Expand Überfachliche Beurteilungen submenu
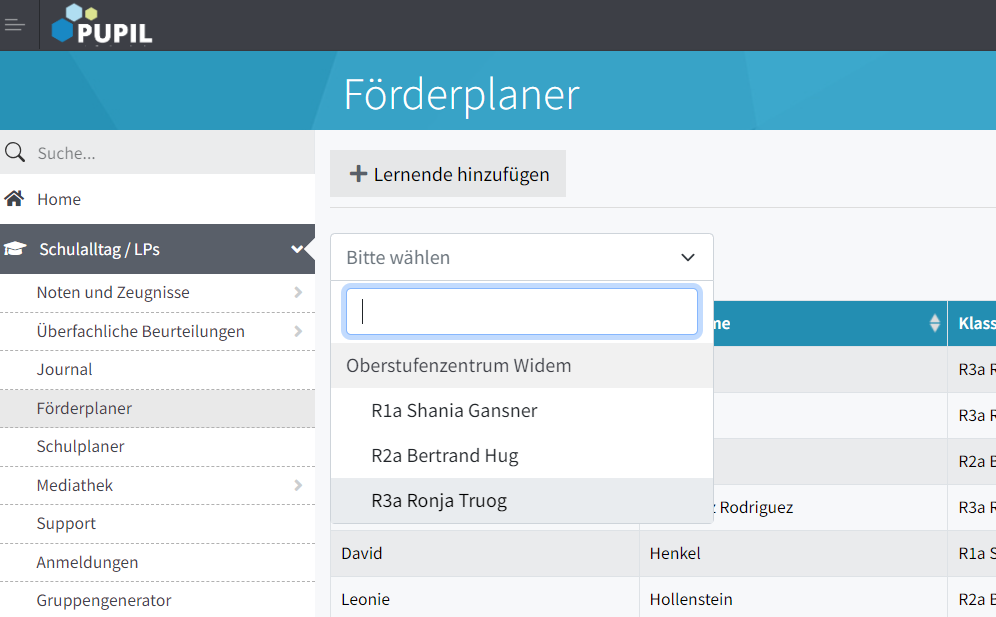 pyautogui.click(x=298, y=331)
